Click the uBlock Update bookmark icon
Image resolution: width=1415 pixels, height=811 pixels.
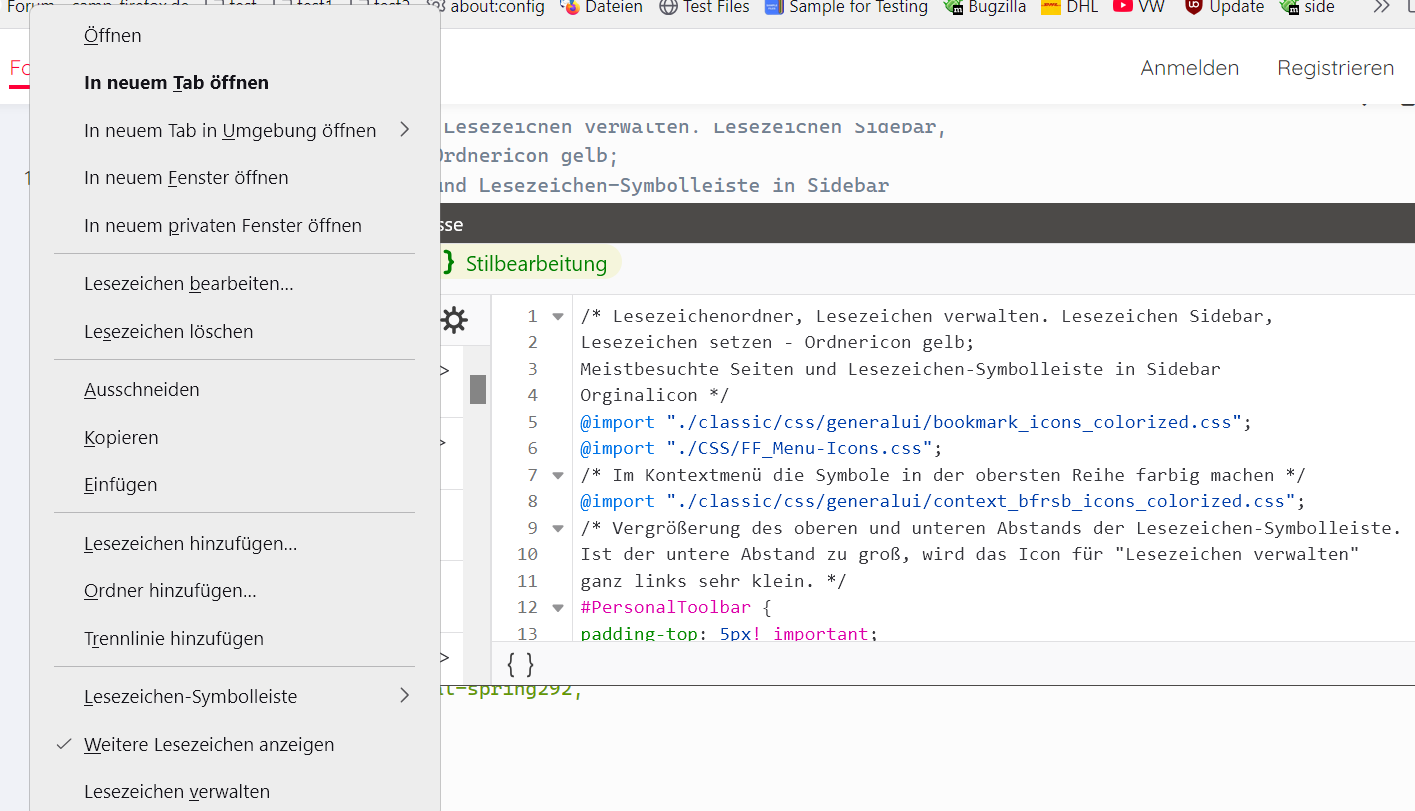point(1194,7)
